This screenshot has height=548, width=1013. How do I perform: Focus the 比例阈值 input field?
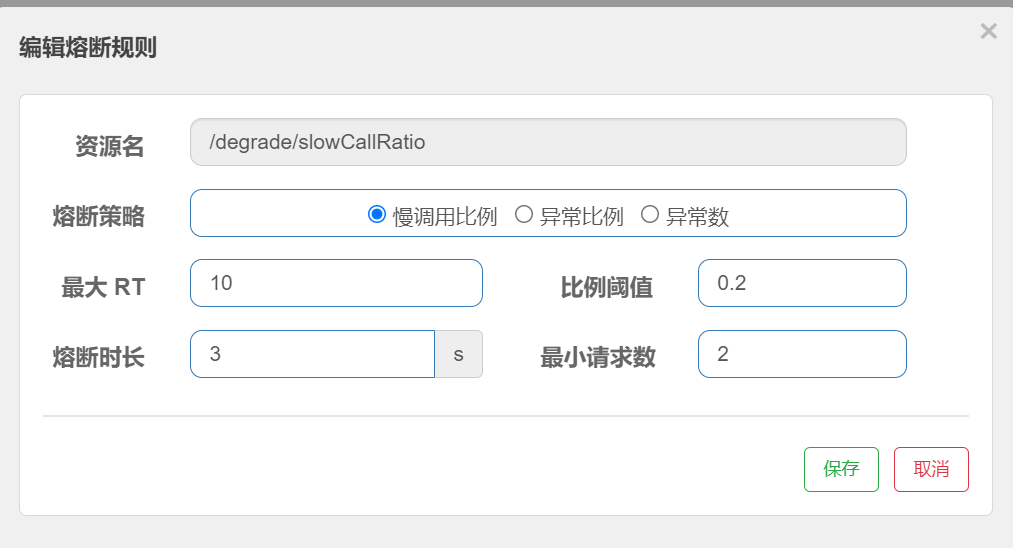coord(802,283)
